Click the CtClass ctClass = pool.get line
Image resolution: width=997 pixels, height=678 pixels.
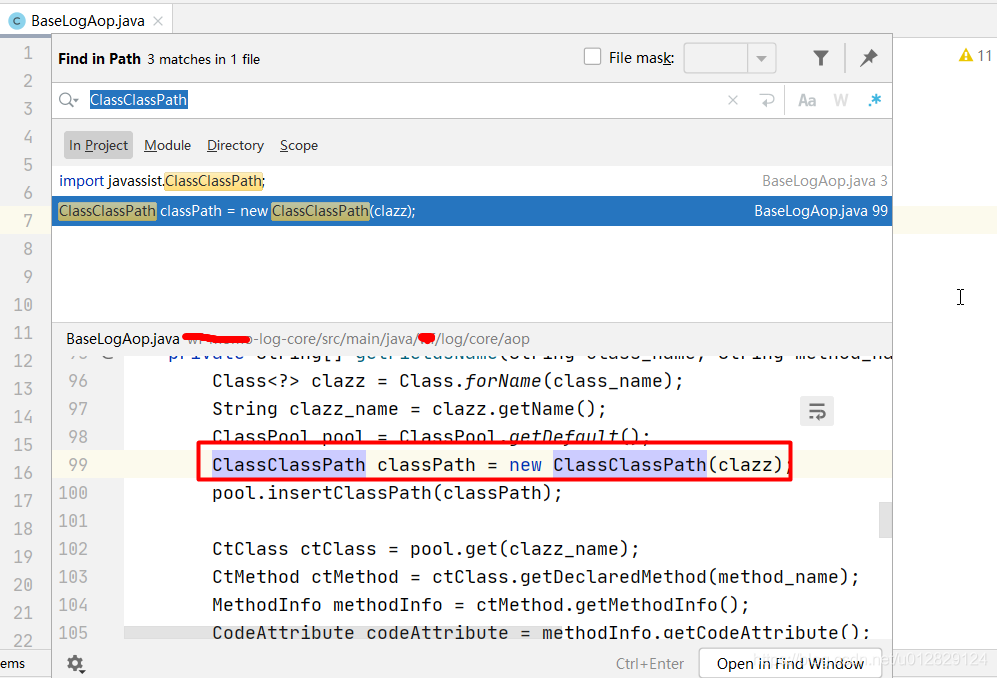pos(425,549)
